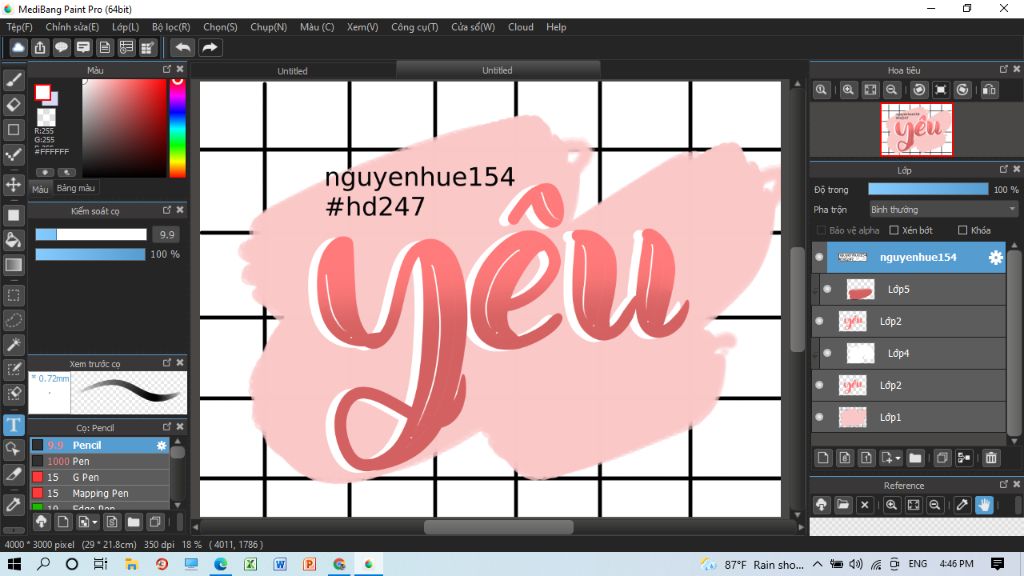This screenshot has height=576, width=1024.
Task: Open the Bộ lọc(R) menu
Action: coord(171,27)
